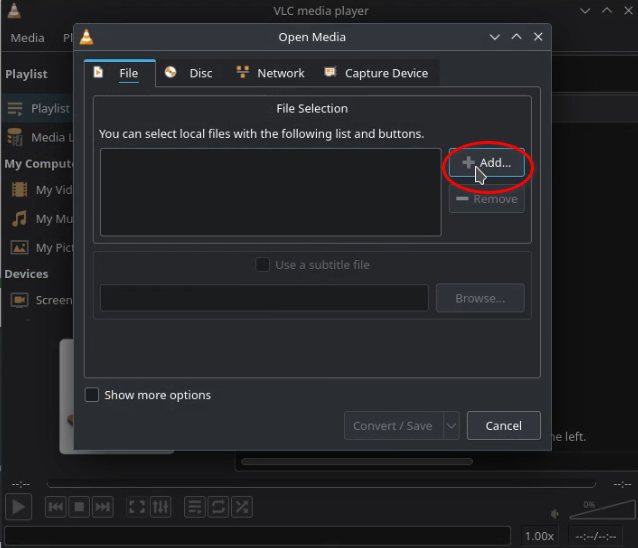Toggle the playlist view icon
Screen dimensions: 638x548
(x=195, y=507)
